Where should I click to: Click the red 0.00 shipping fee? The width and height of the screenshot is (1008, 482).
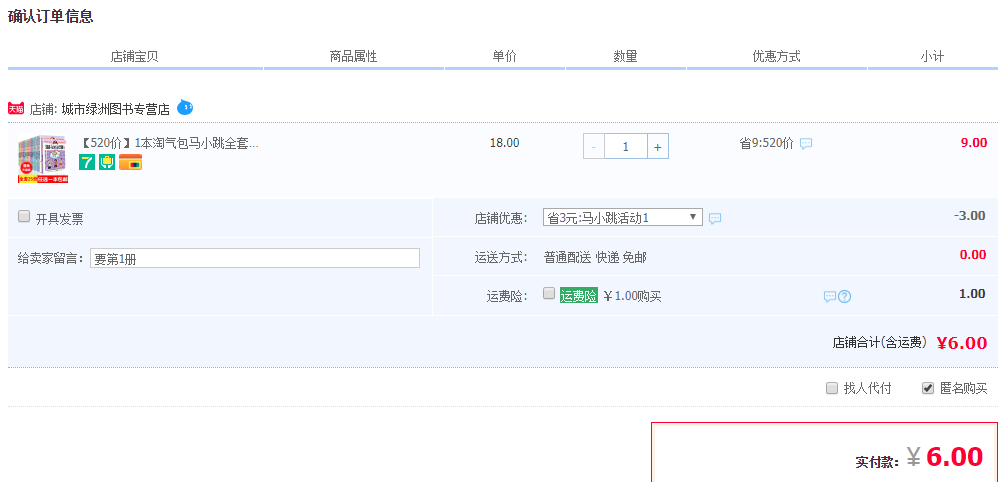click(x=973, y=254)
